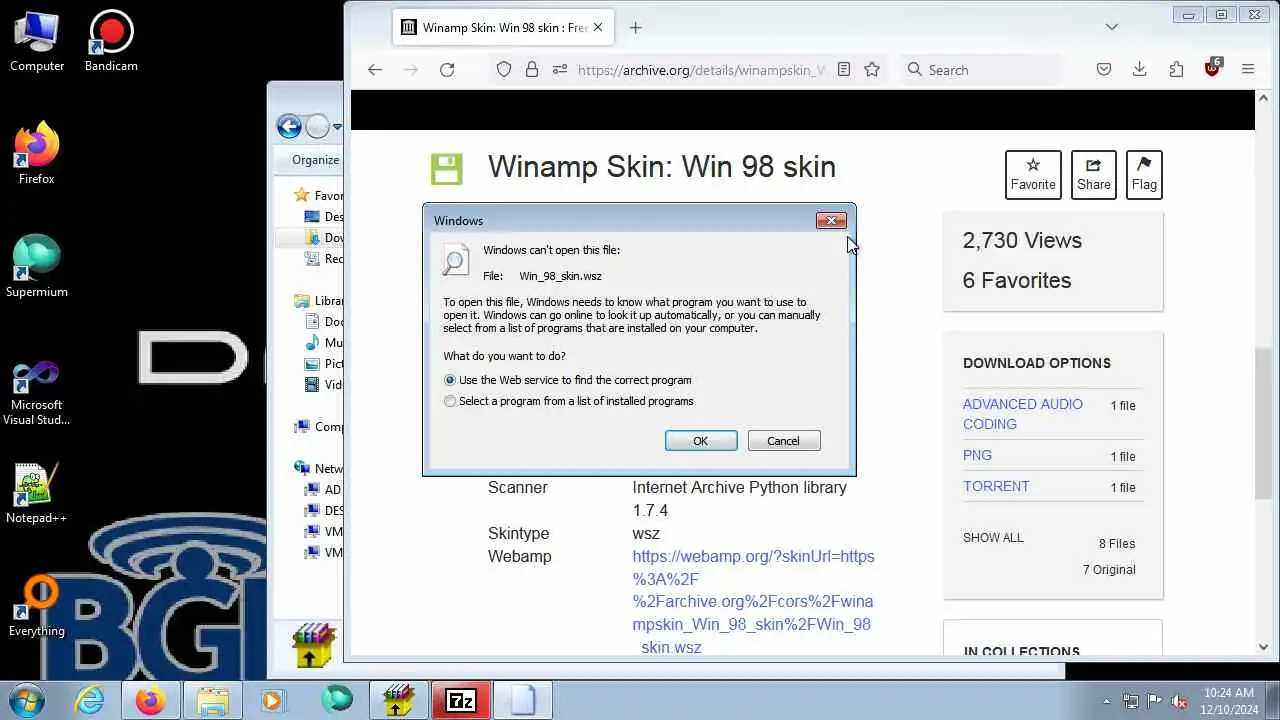Reload the archive.org page
This screenshot has height=720, width=1280.
[x=447, y=70]
